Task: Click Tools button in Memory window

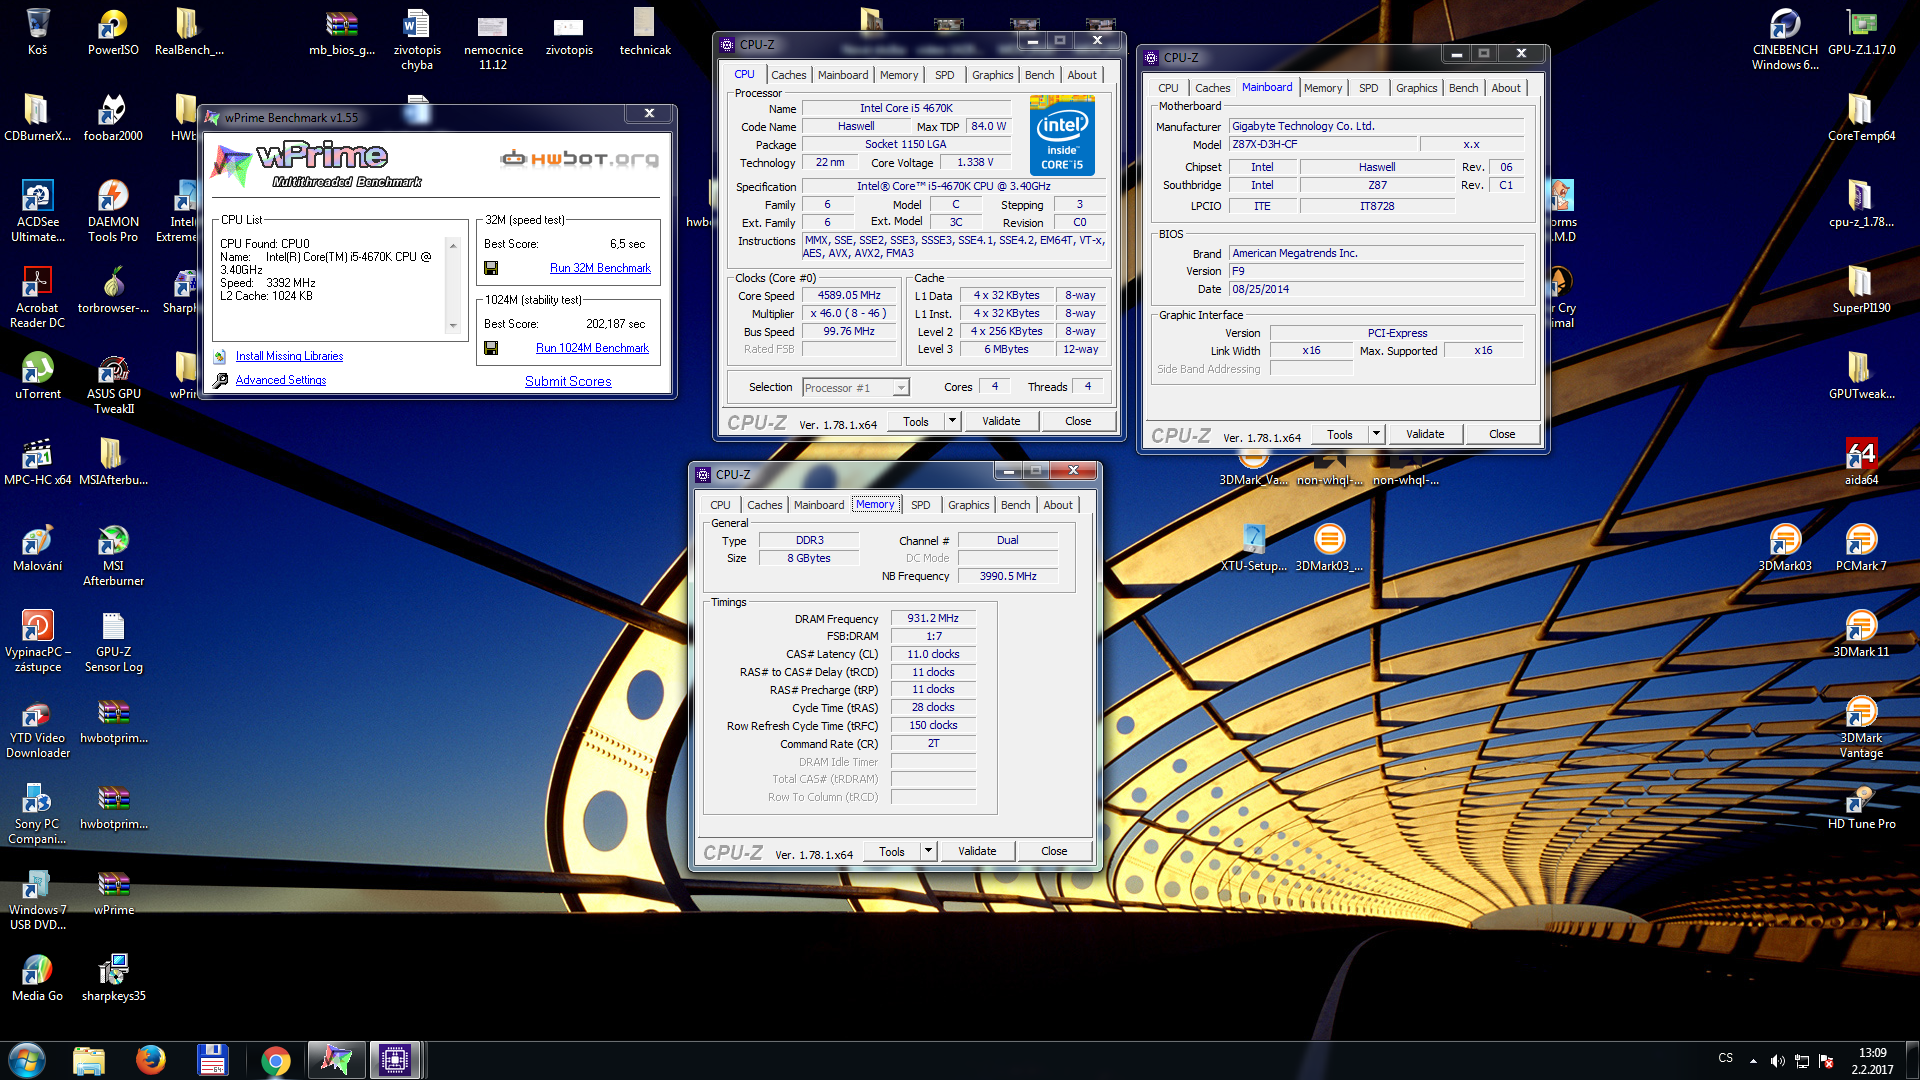Action: point(892,851)
